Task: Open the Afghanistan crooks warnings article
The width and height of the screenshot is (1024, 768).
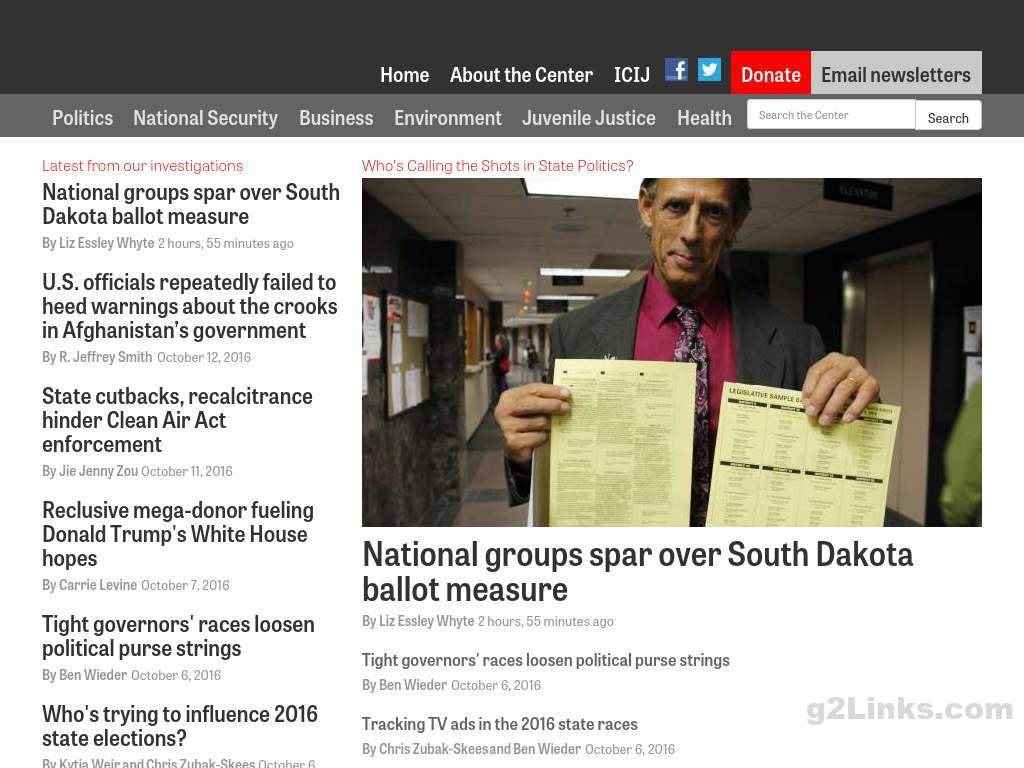Action: coord(189,306)
